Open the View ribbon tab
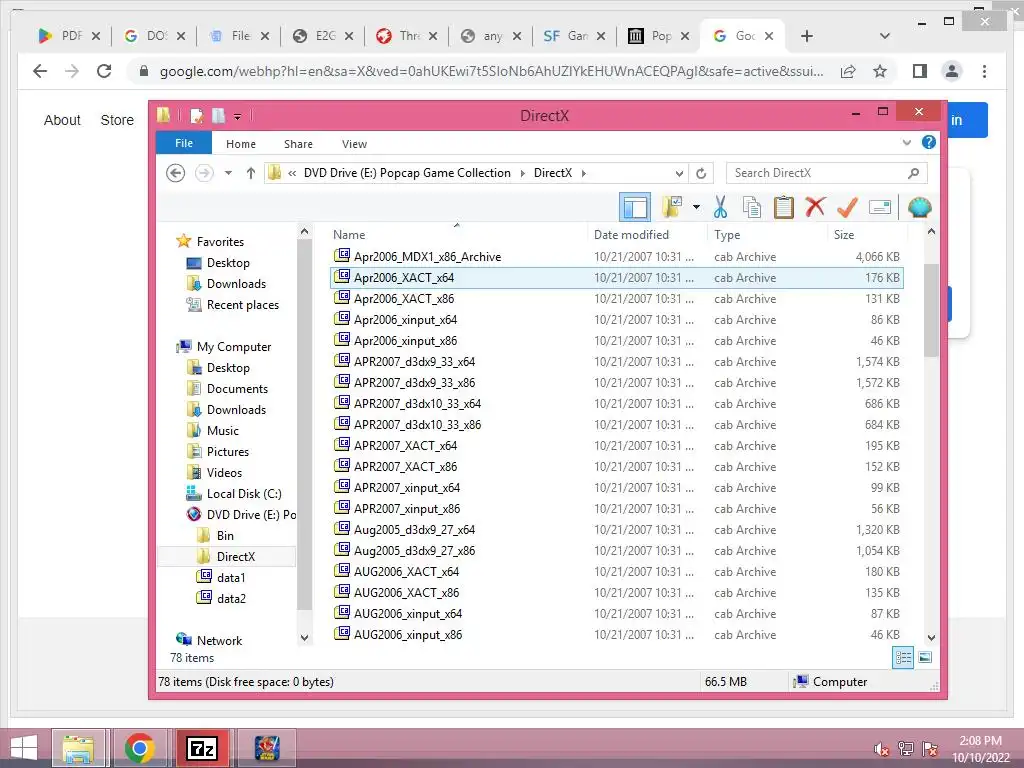The height and width of the screenshot is (768, 1024). point(354,144)
